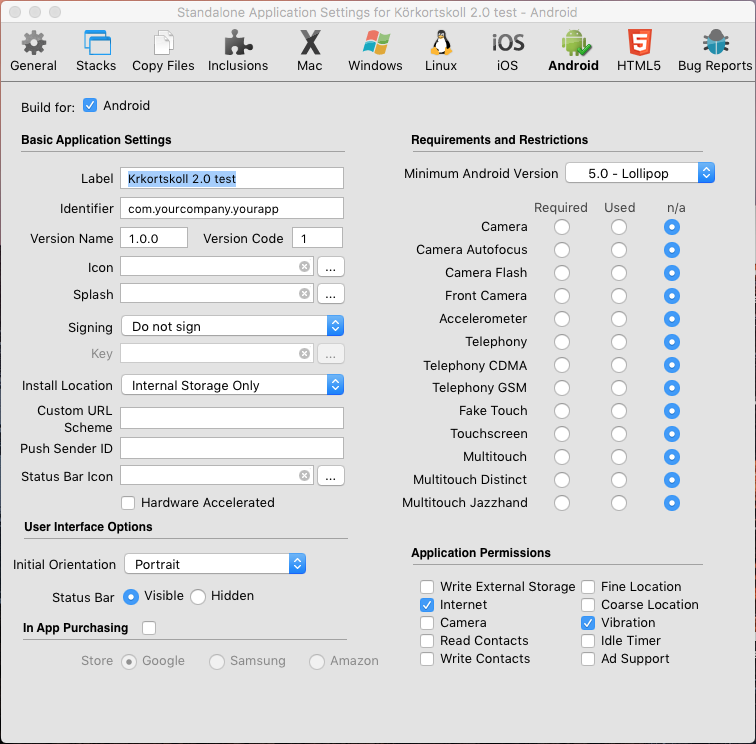
Task: Select the Mac build settings
Action: pos(310,50)
